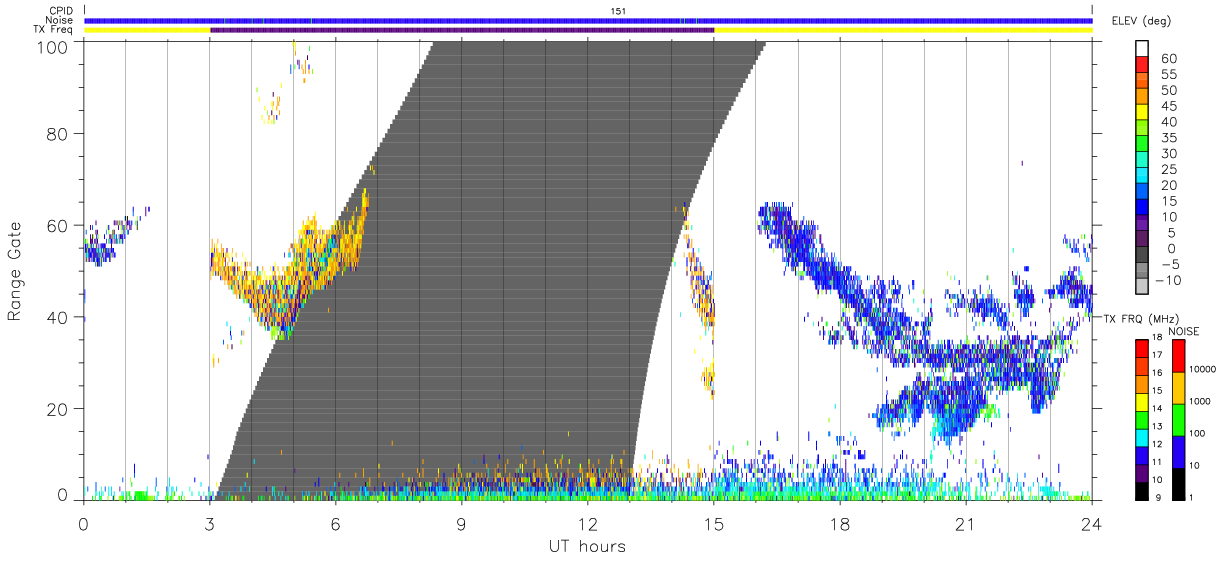Click the 25 label on the ELEV colorbar
Screen dimensions: 1228x567
click(x=1168, y=169)
